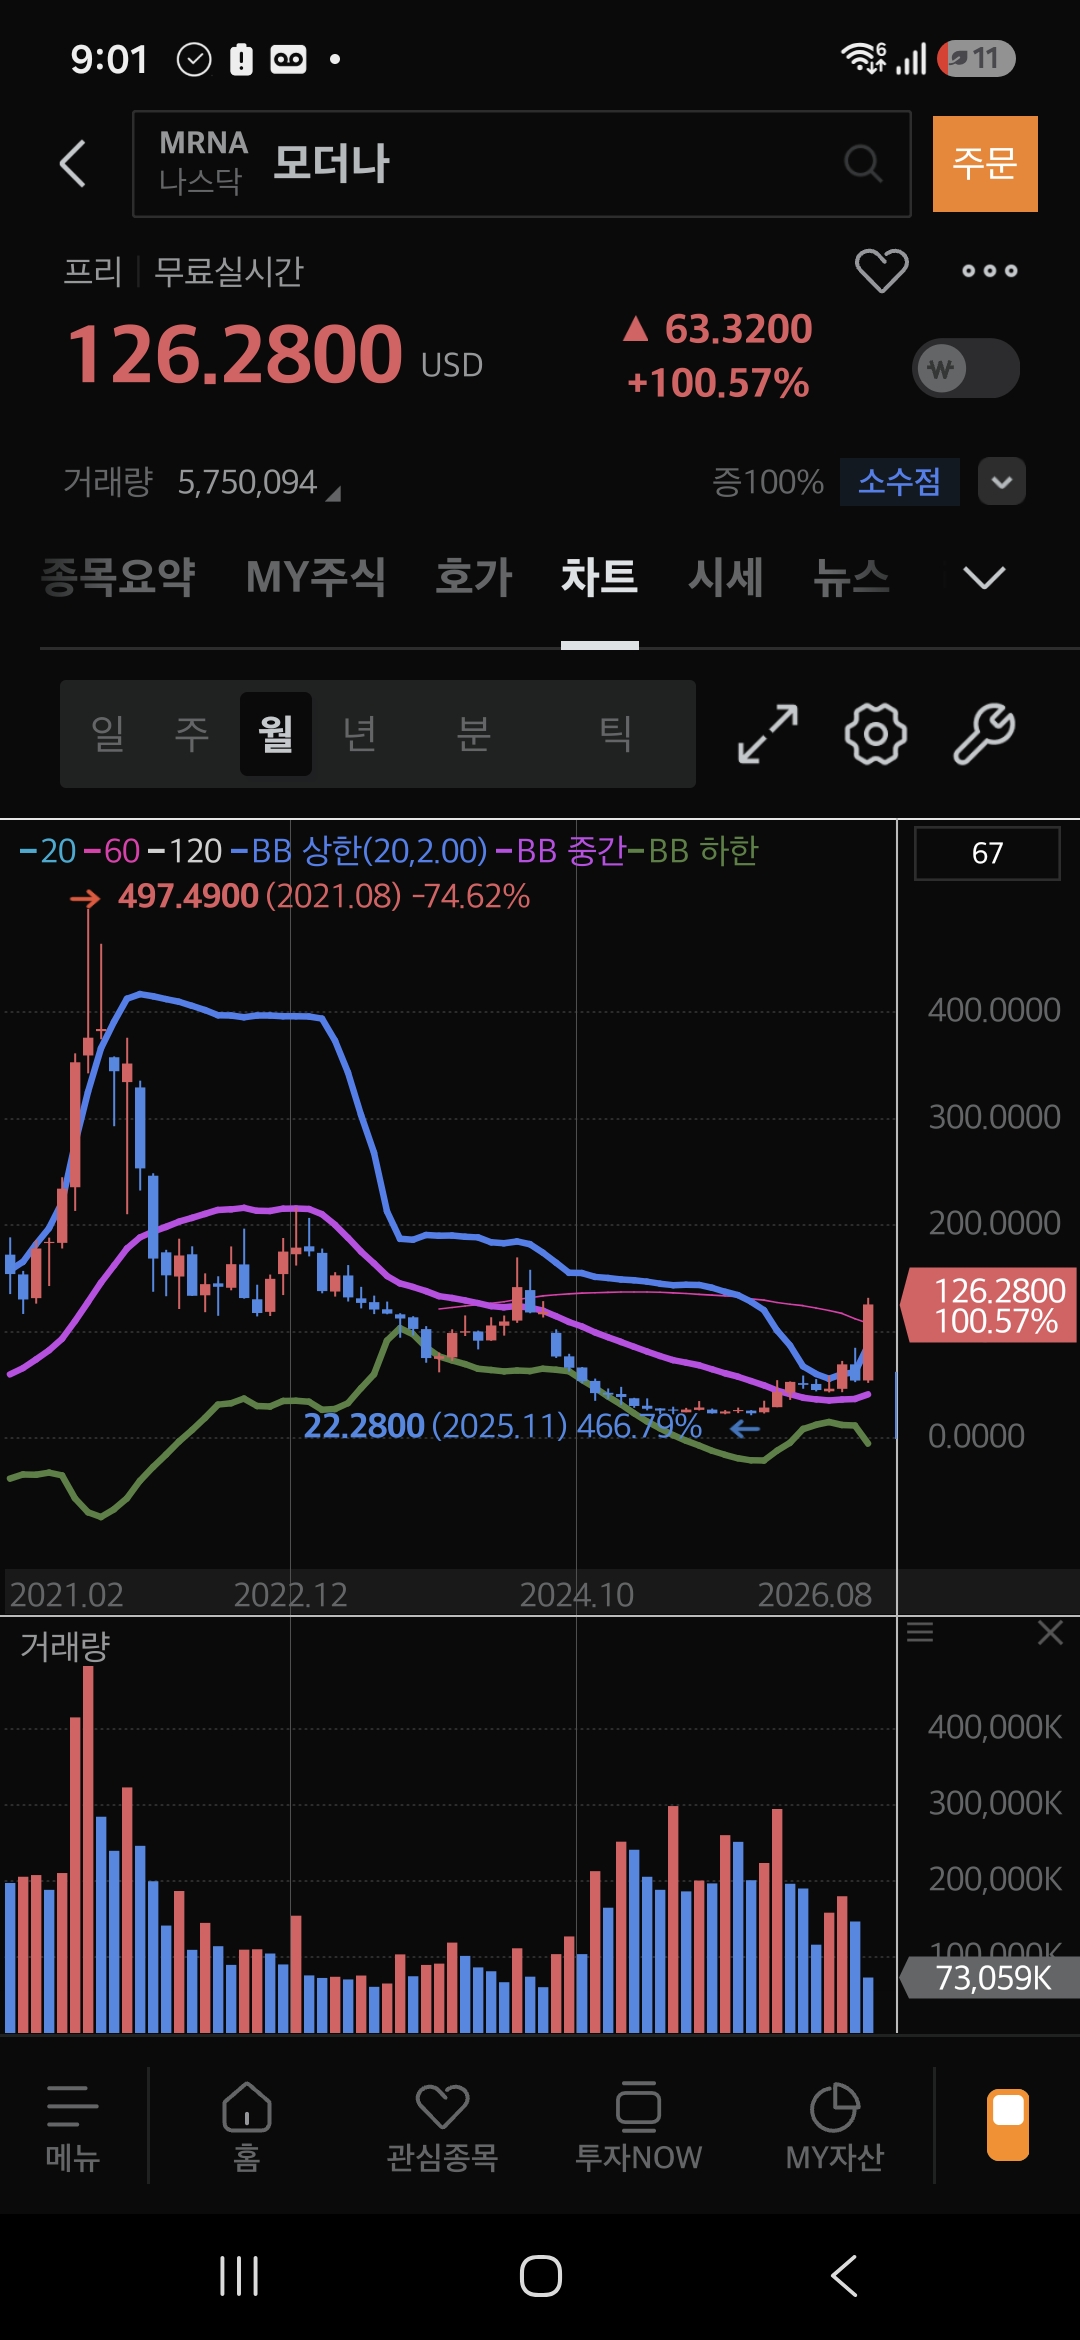
Task: Expand the trading volume 거래량 detail arrow
Action: 334,493
